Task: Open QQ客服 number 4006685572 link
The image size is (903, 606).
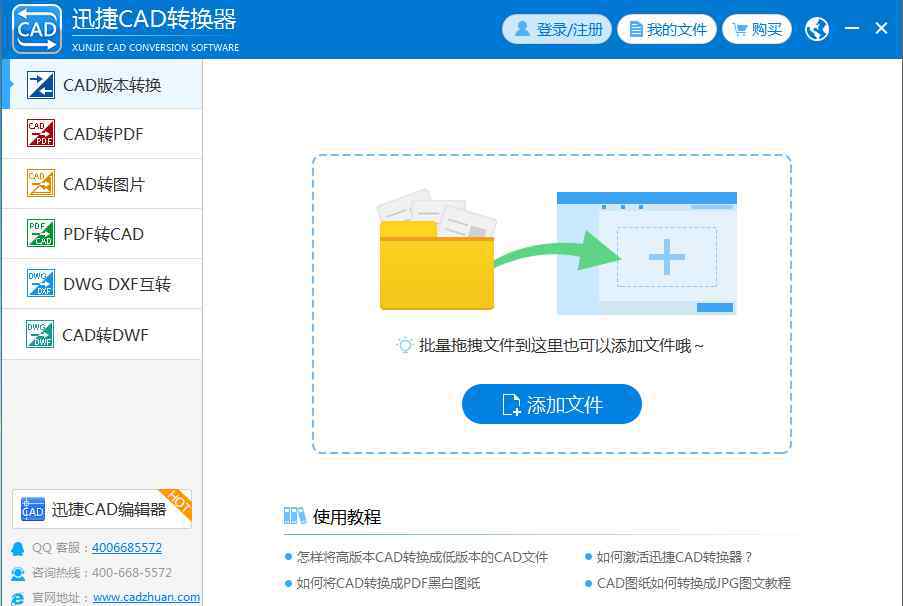Action: coord(127,548)
